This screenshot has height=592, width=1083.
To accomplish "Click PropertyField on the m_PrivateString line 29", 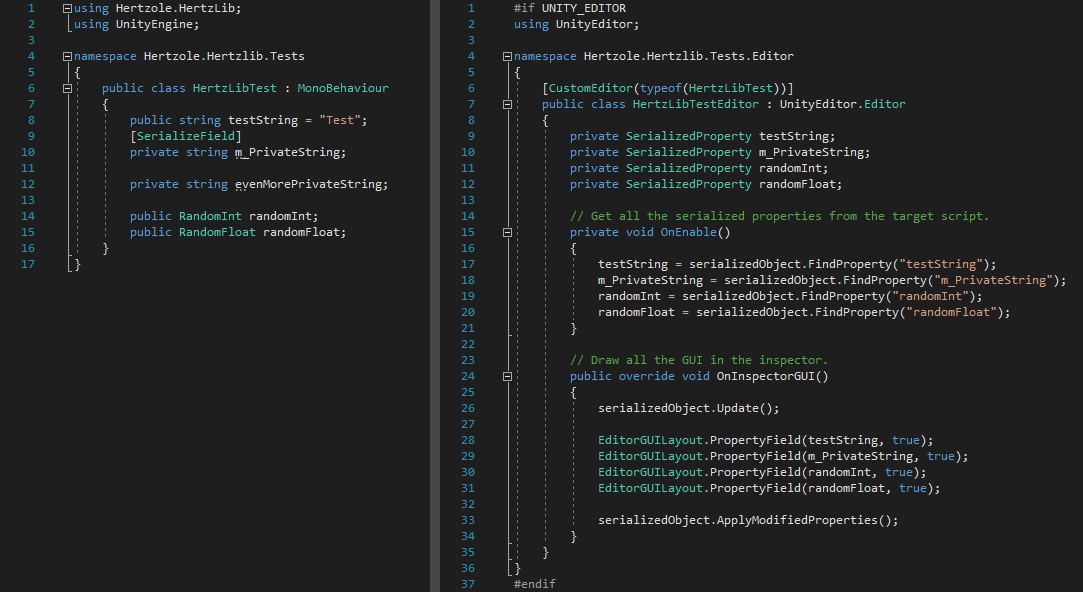I will tap(755, 456).
